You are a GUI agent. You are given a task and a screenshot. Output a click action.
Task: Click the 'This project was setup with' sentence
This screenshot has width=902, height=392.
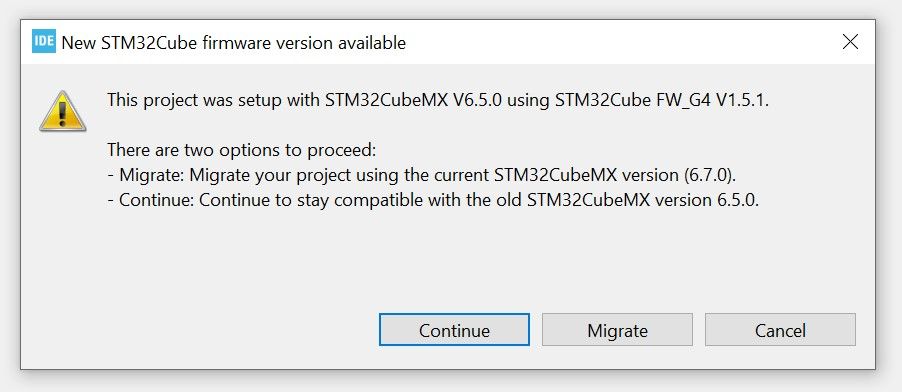[438, 100]
